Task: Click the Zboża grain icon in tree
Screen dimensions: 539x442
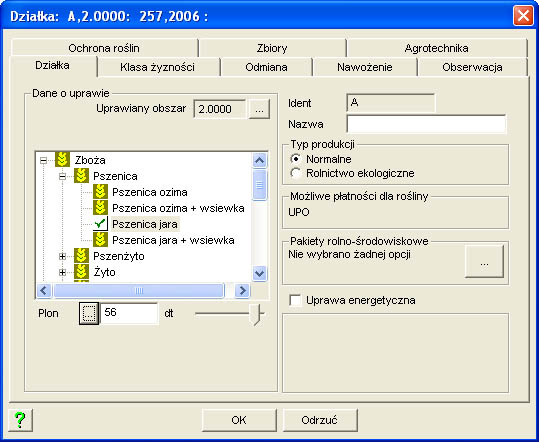Action: coord(62,160)
